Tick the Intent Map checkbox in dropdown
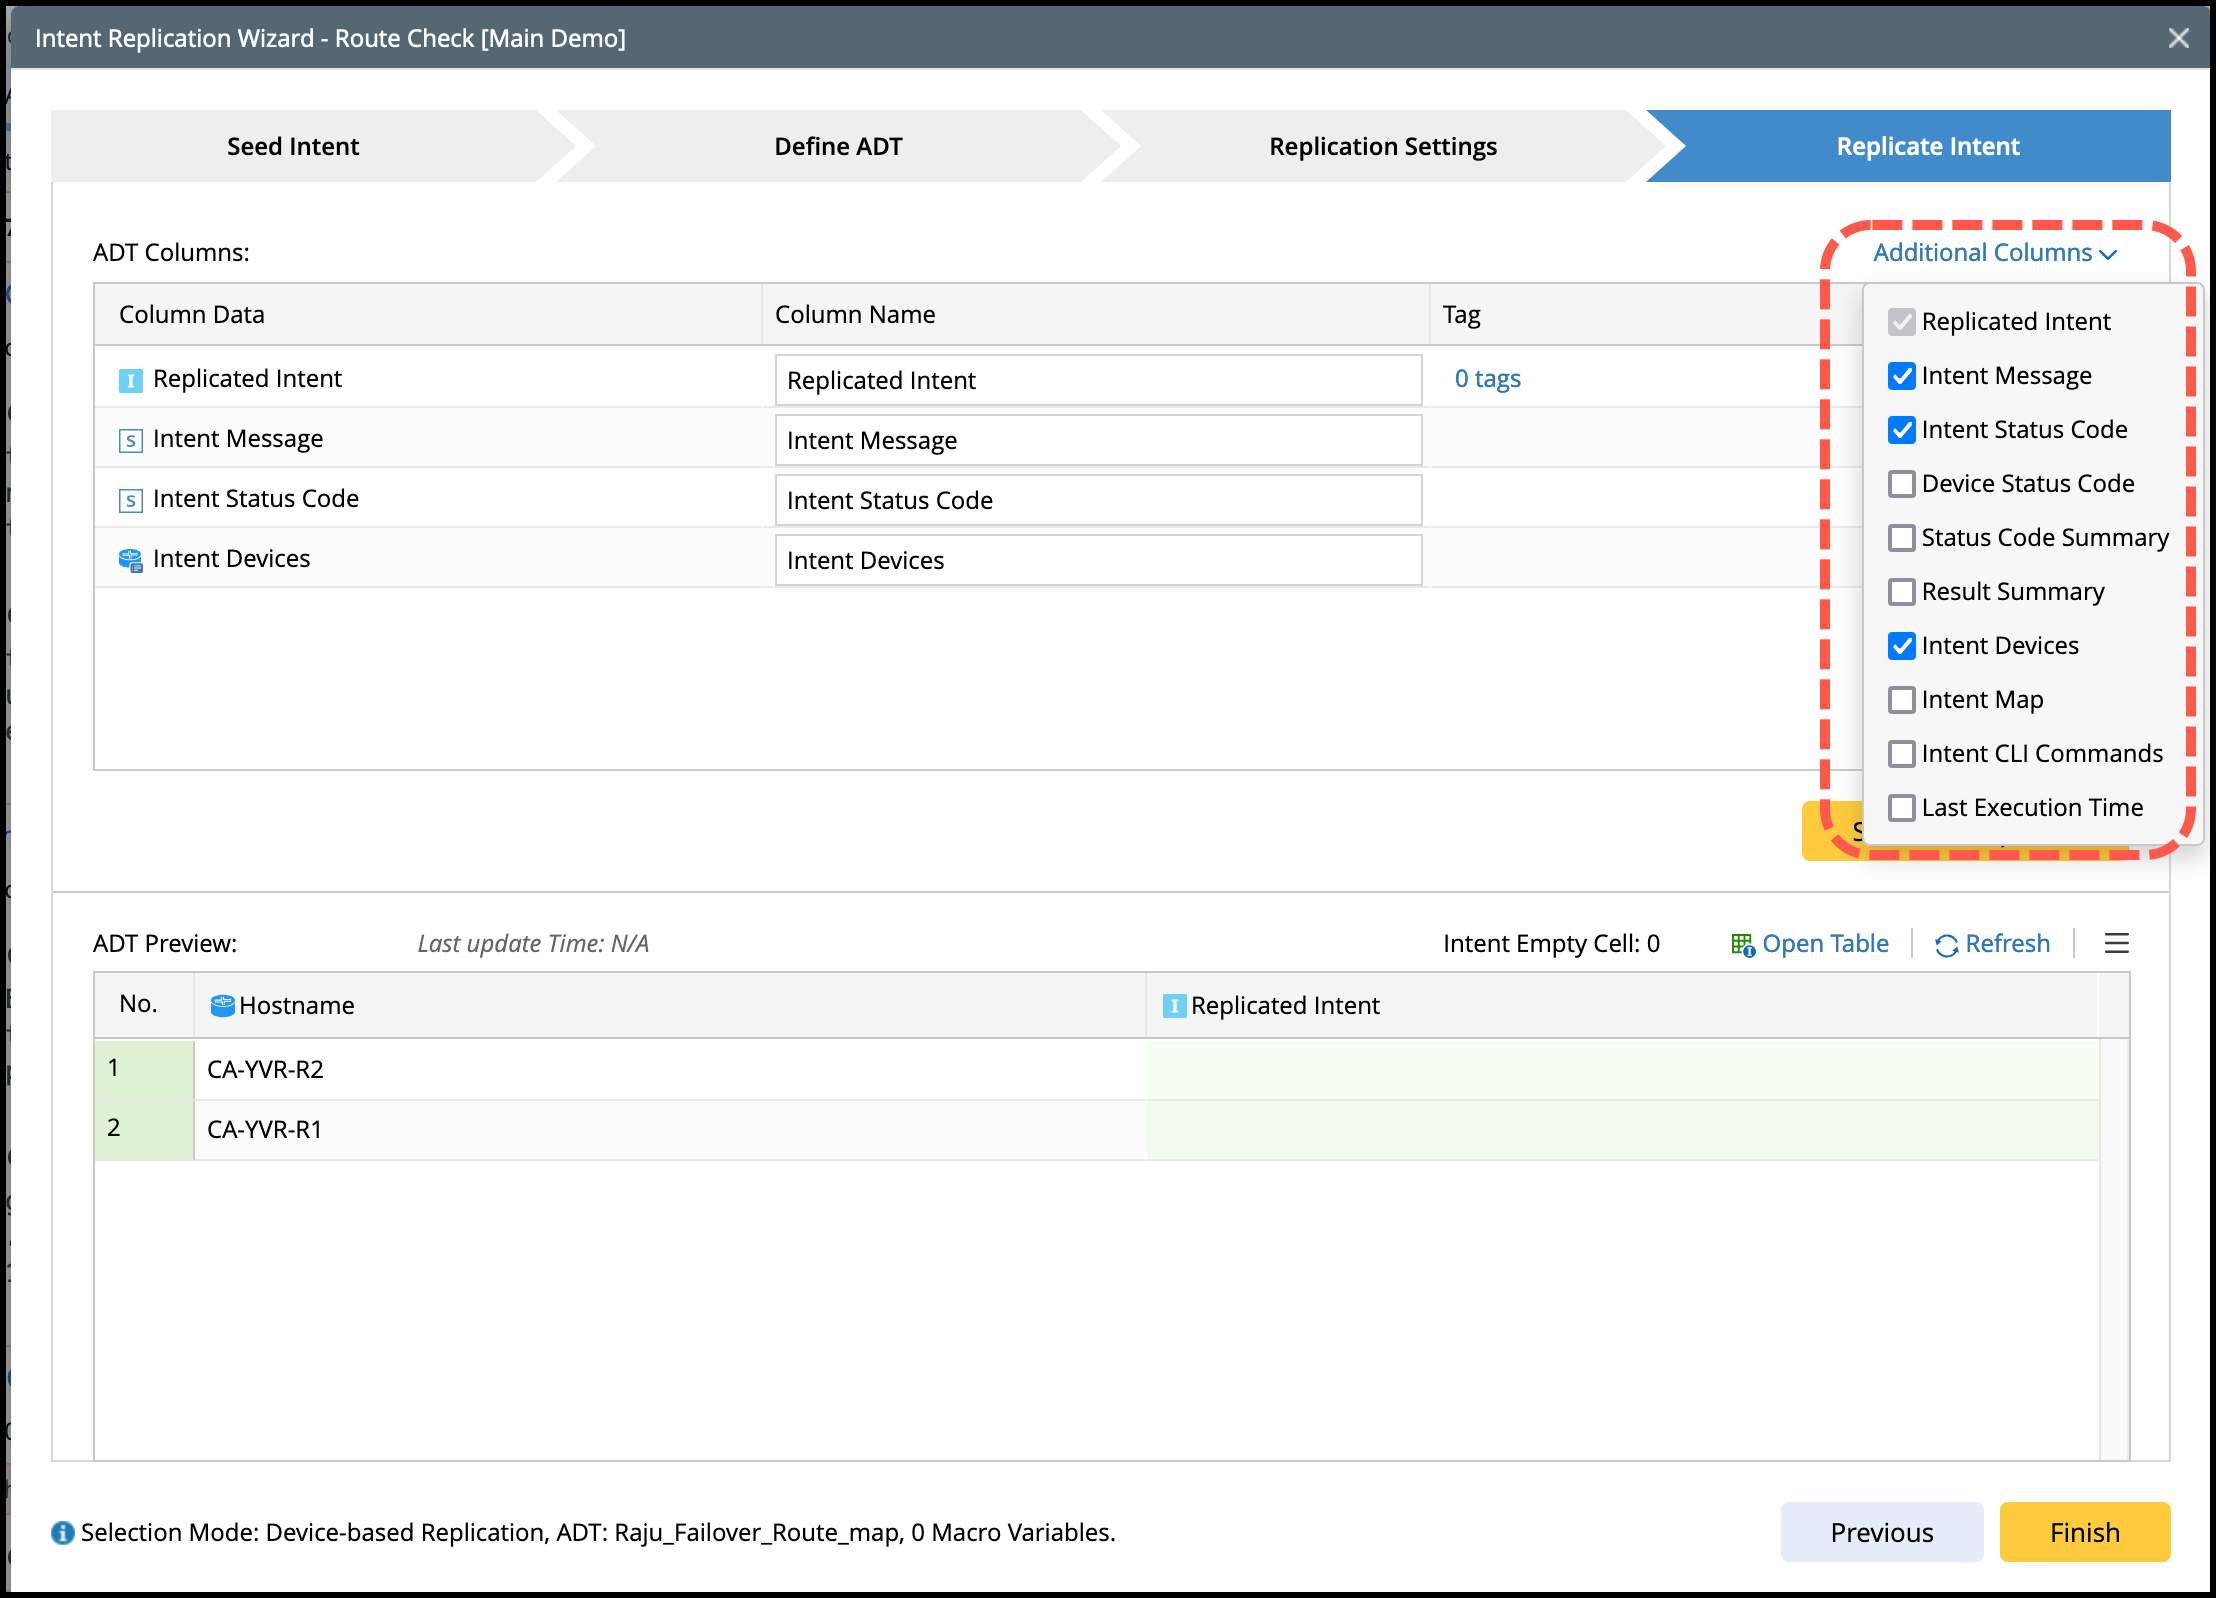This screenshot has width=2216, height=1598. pyautogui.click(x=1901, y=700)
